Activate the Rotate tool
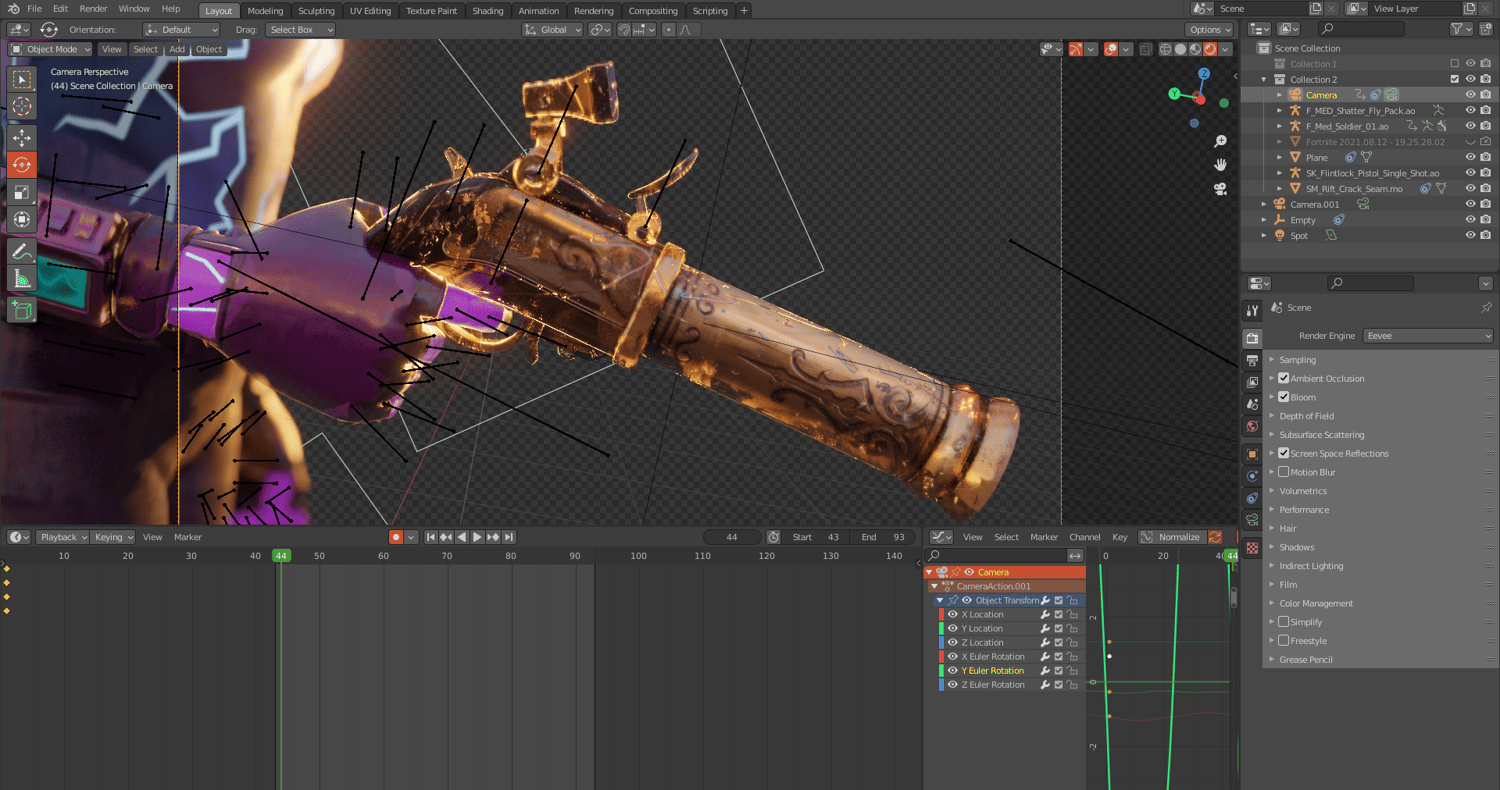Viewport: 1500px width, 790px height. [x=22, y=165]
